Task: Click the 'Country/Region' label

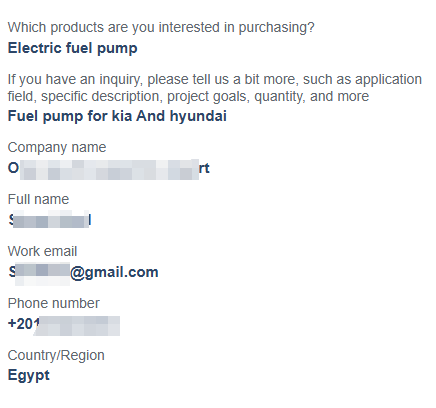Action: (56, 356)
